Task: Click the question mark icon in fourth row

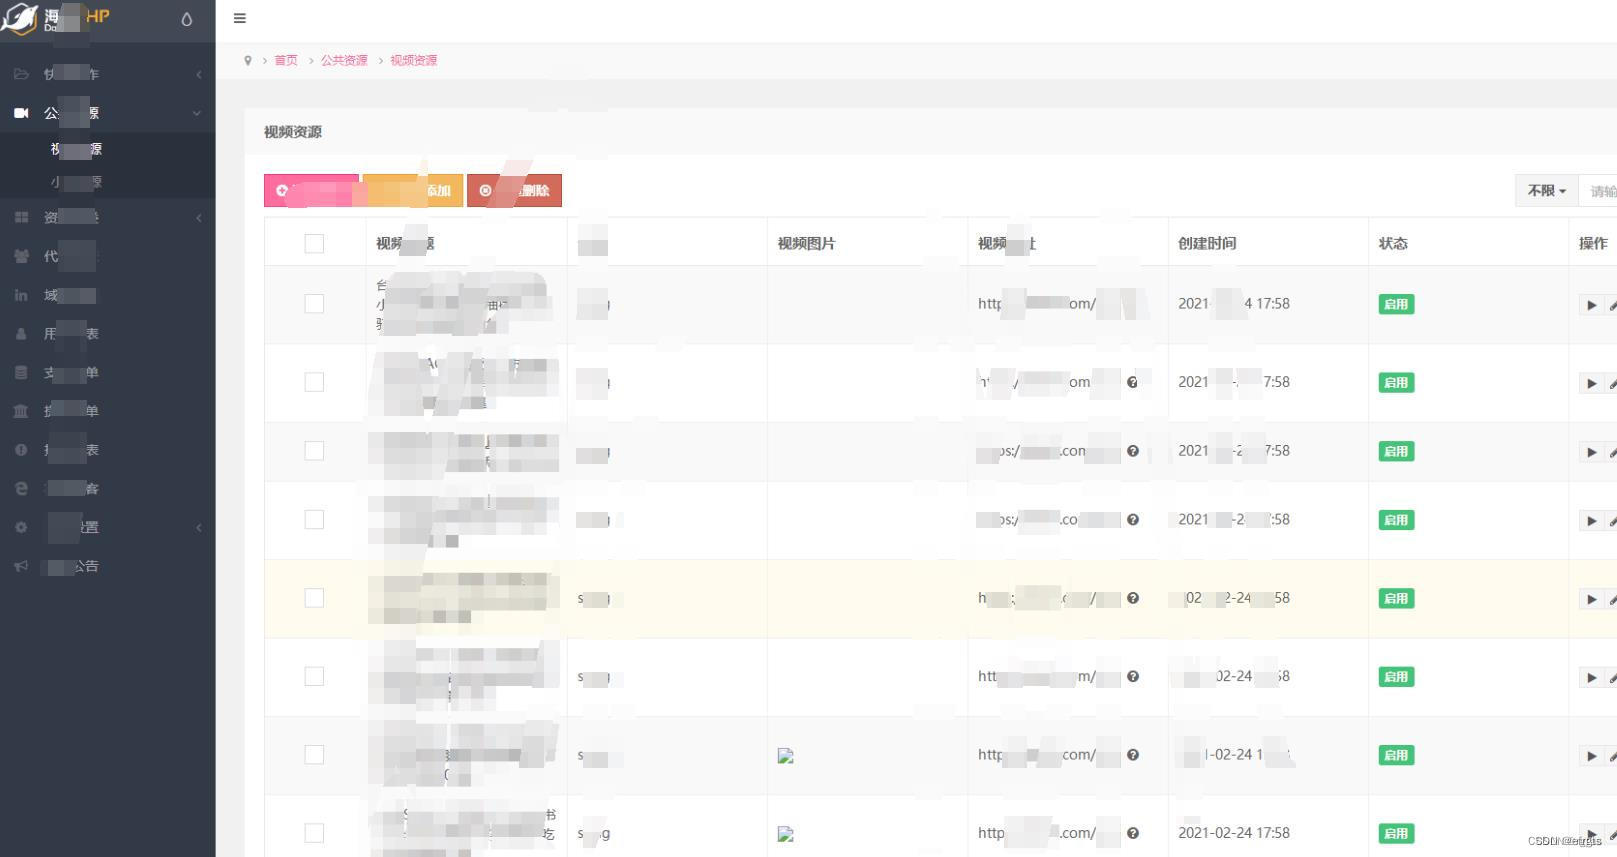Action: coord(1132,520)
